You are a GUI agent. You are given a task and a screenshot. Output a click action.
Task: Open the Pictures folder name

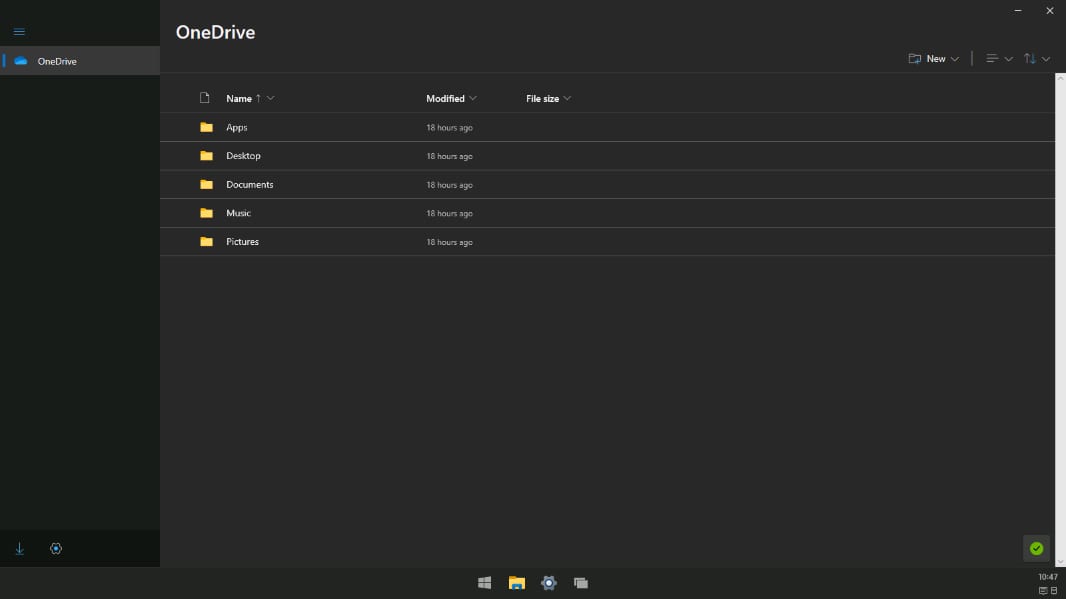coord(243,241)
